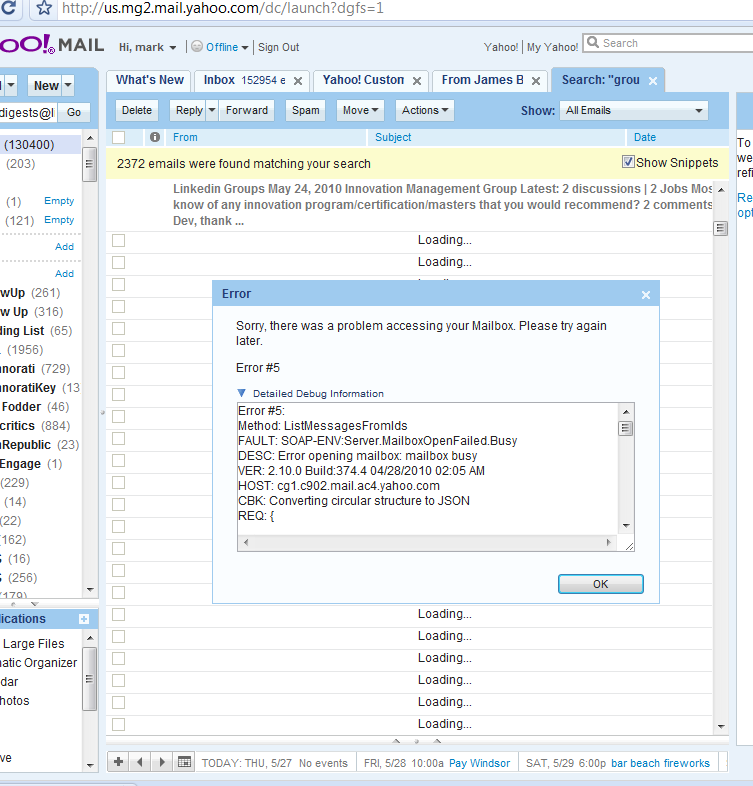The width and height of the screenshot is (753, 786).
Task: Close the Error dialog with X
Action: click(646, 295)
